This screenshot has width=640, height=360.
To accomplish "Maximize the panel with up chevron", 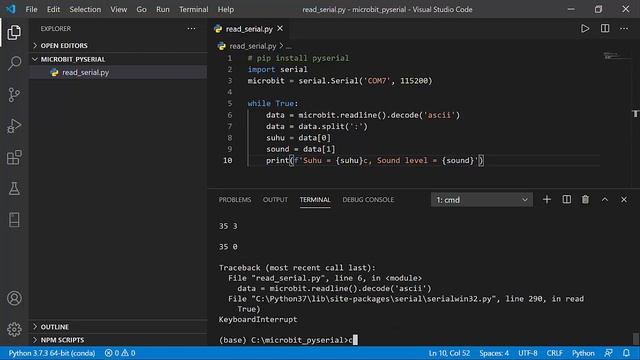I will [605, 200].
